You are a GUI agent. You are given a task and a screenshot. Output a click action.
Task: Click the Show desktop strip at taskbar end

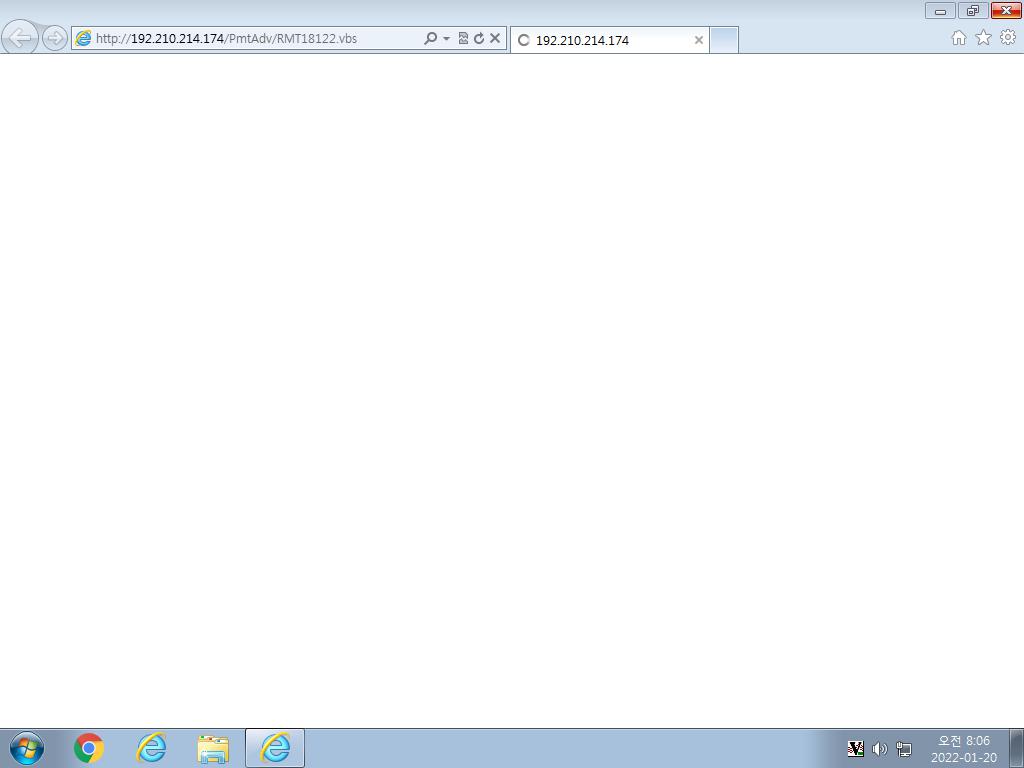tap(1016, 748)
